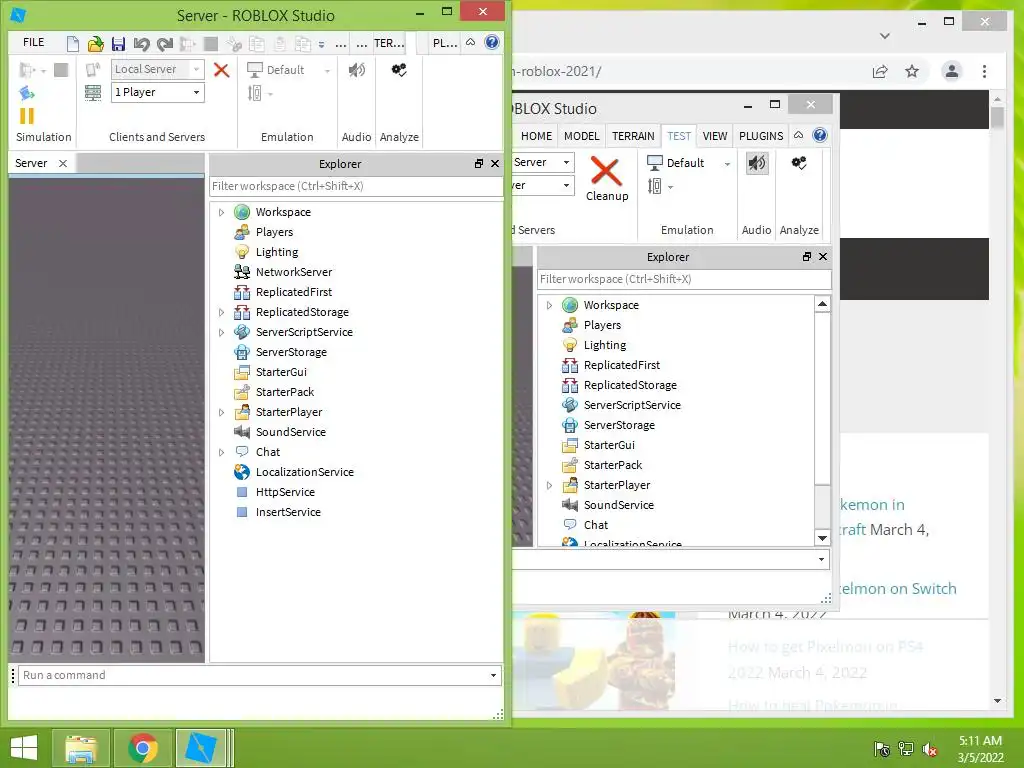The height and width of the screenshot is (768, 1024).
Task: Open a place with the folder icon
Action: pos(95,44)
